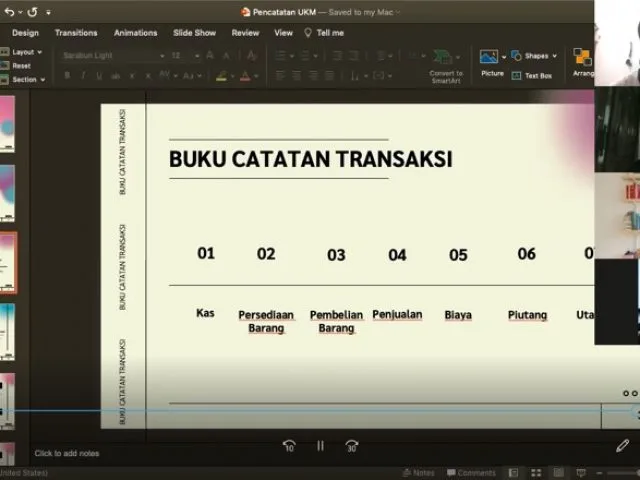
Task: Toggle Bold formatting
Action: pyautogui.click(x=68, y=75)
